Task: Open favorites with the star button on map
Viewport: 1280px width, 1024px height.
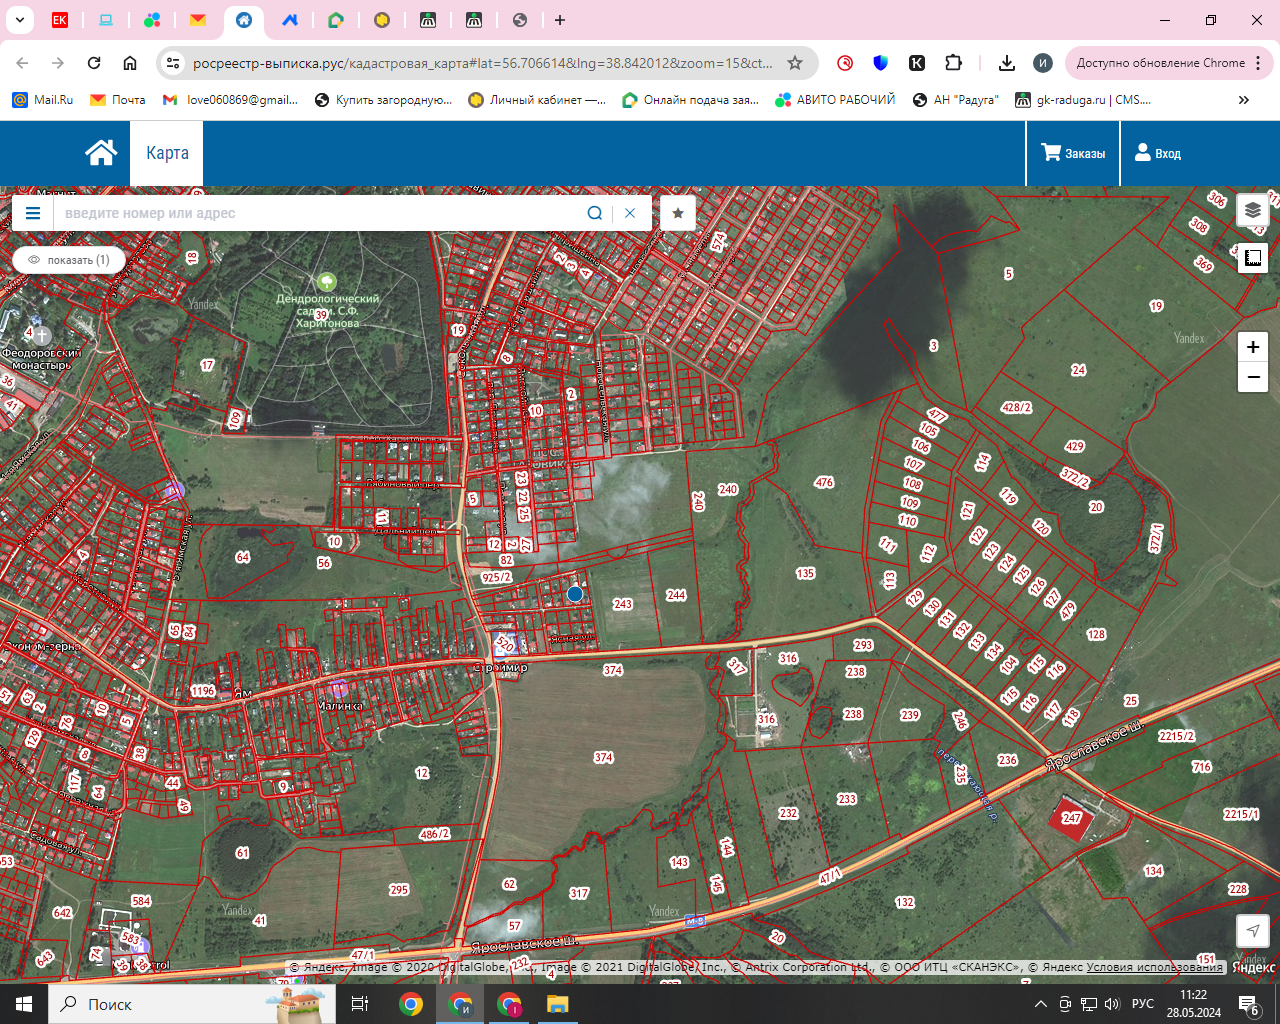Action: 678,213
